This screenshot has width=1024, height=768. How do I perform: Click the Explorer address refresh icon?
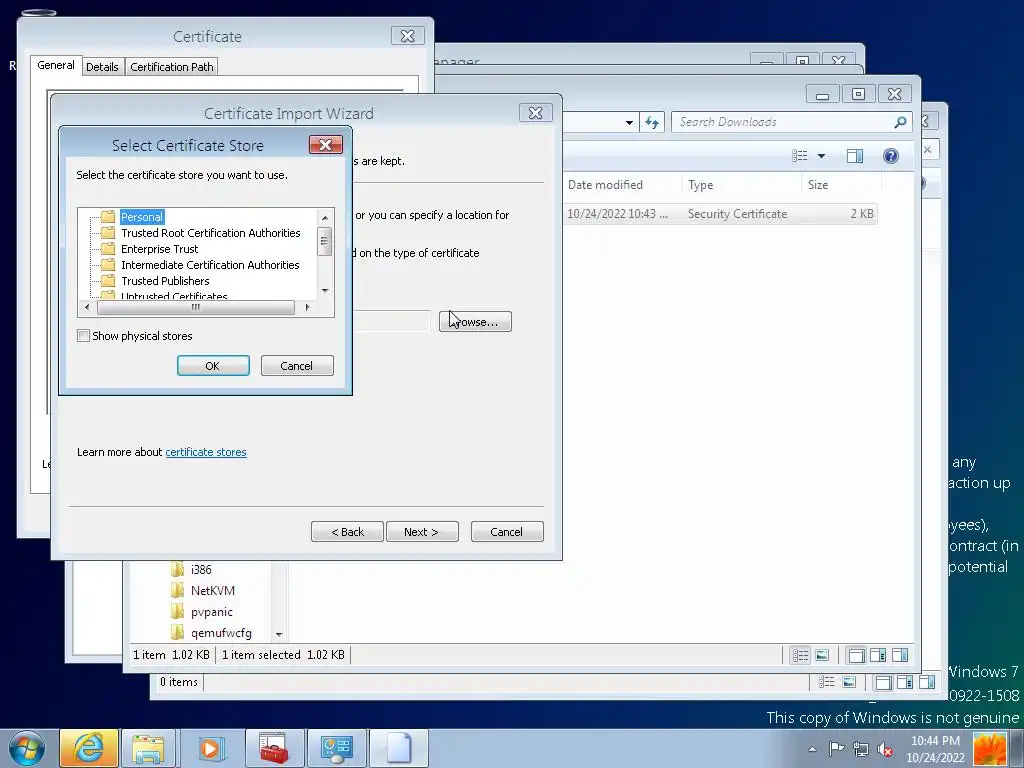pyautogui.click(x=652, y=122)
